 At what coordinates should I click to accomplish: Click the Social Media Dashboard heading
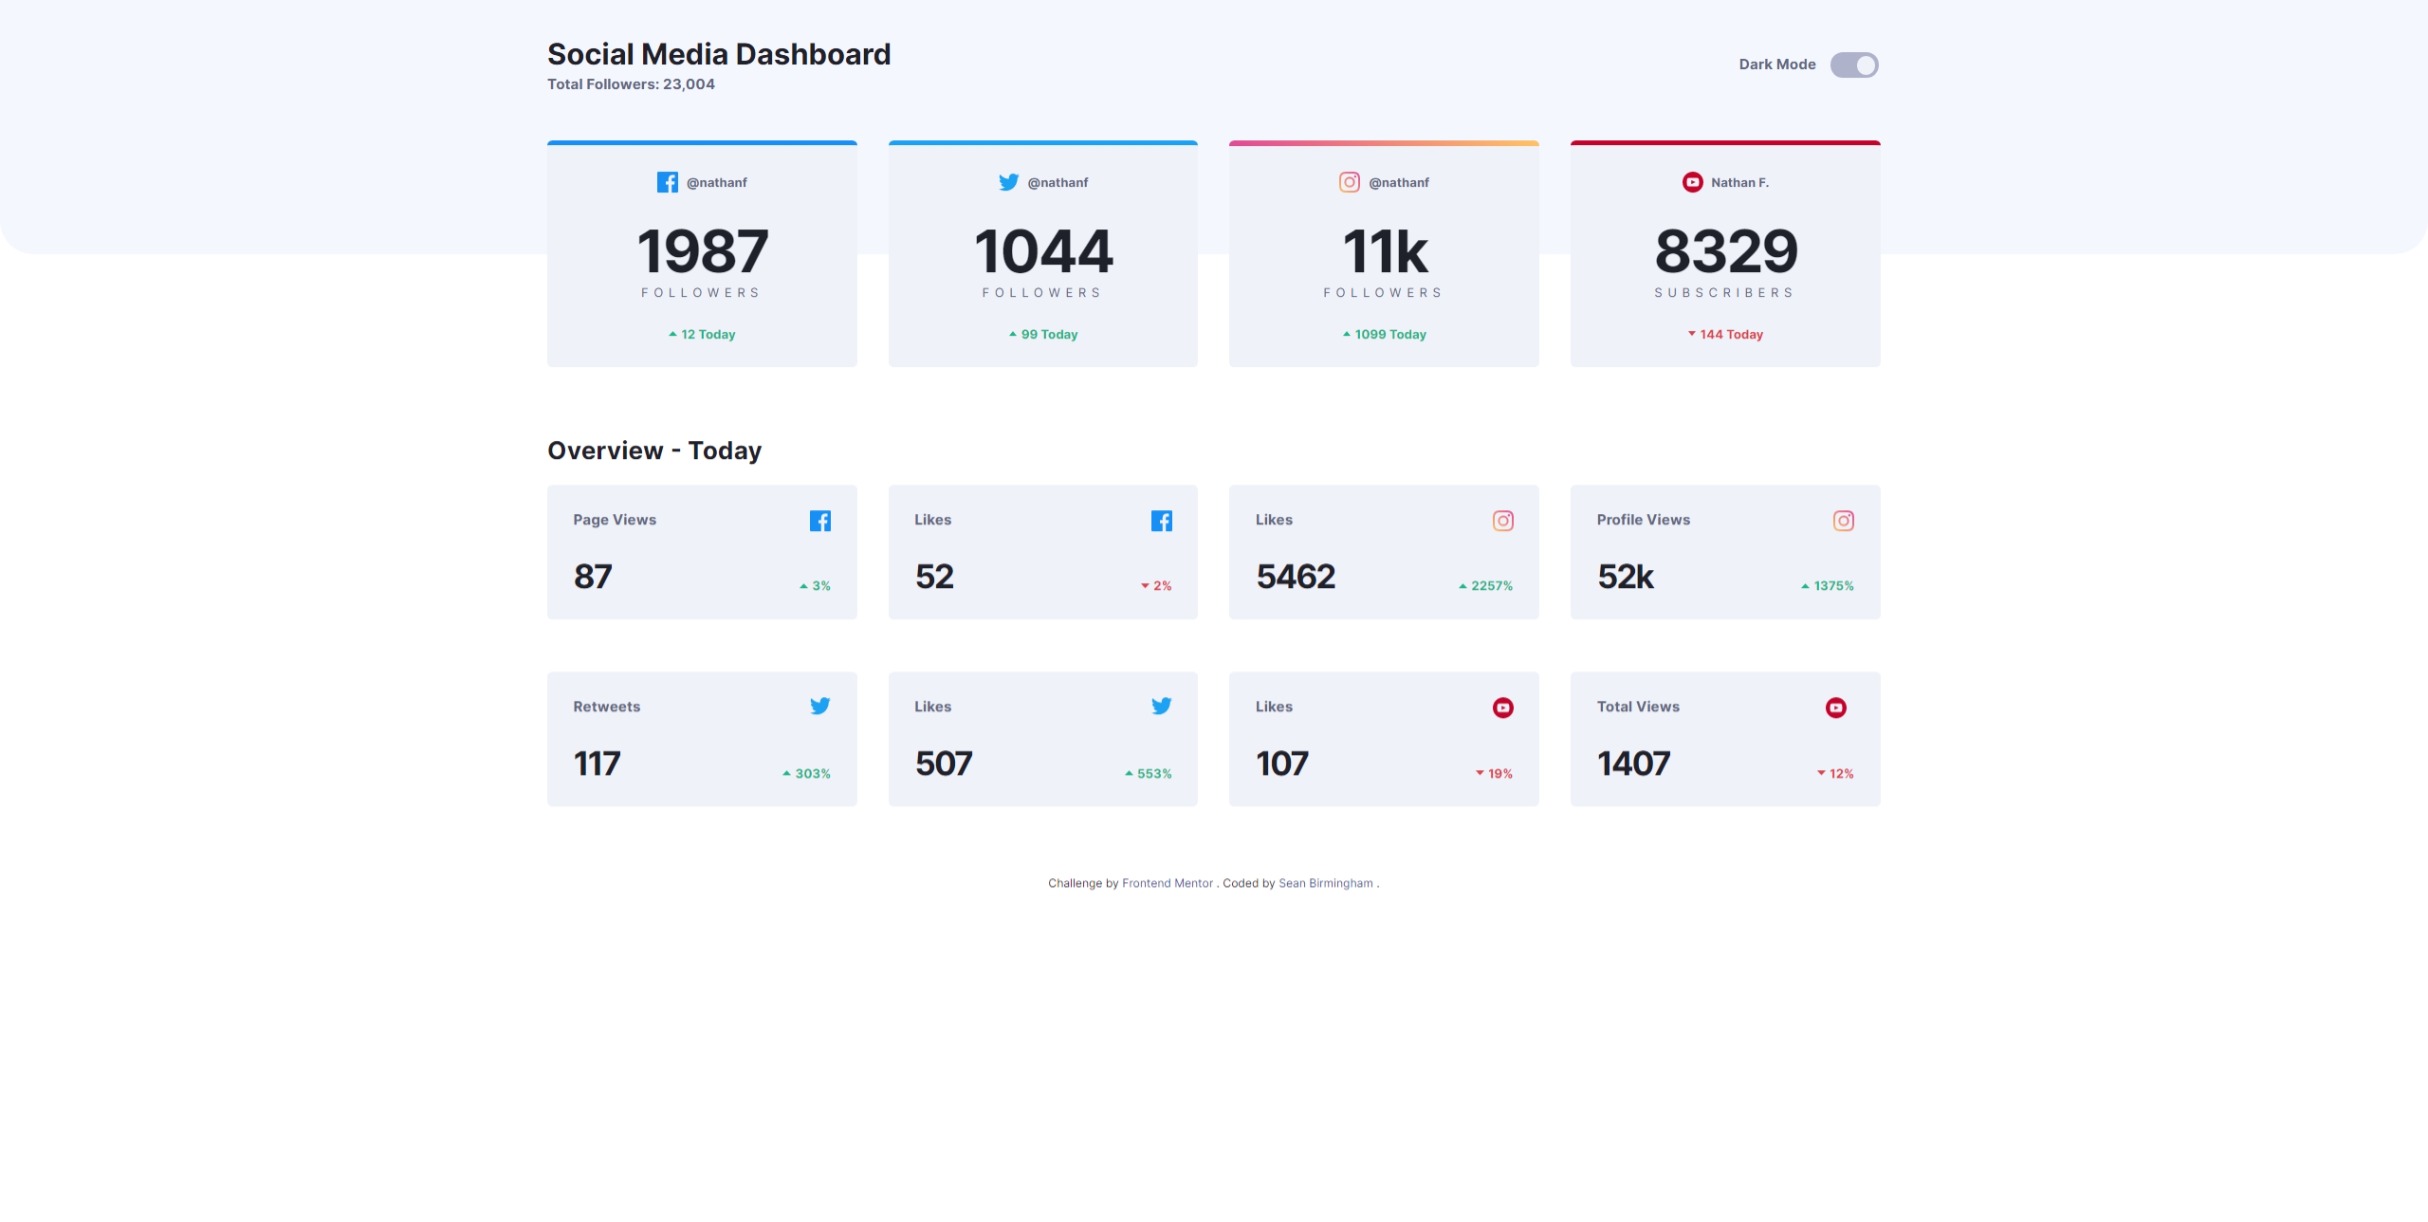(718, 54)
